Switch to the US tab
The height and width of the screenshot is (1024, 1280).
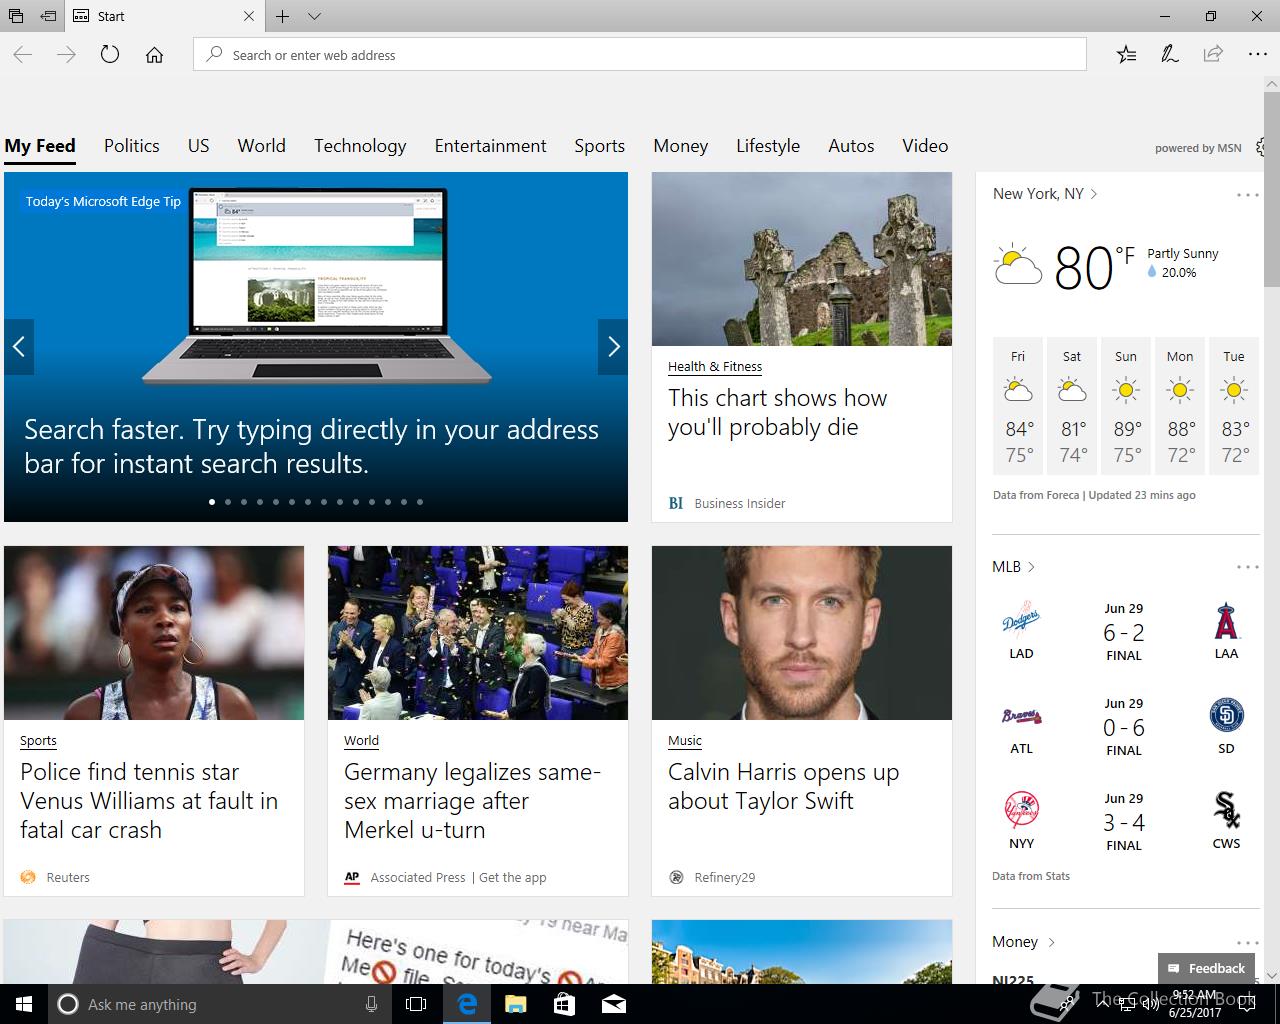[199, 146]
